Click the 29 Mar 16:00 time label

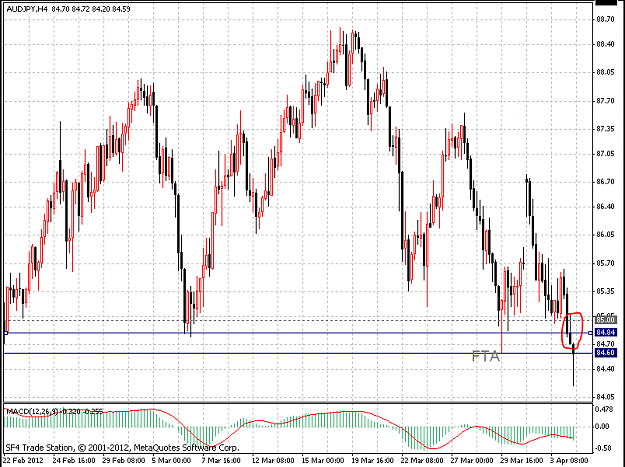[x=522, y=461]
